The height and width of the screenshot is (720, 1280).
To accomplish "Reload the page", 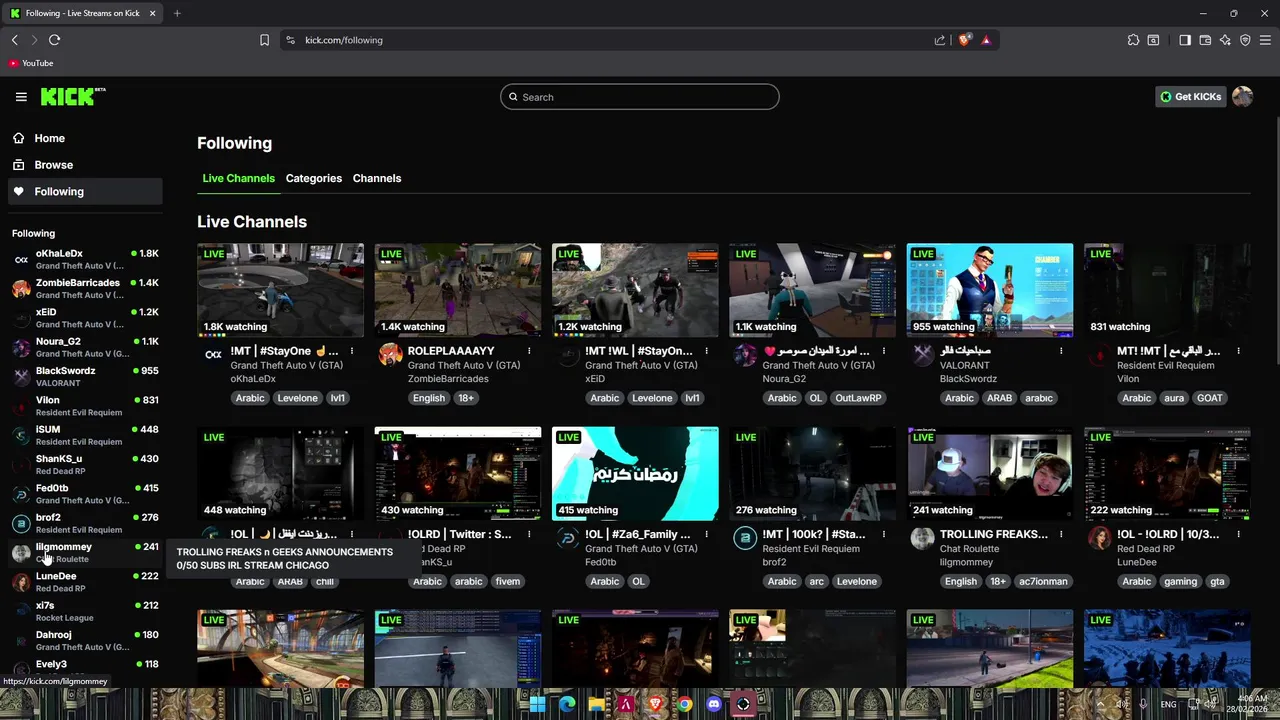I will coord(54,40).
